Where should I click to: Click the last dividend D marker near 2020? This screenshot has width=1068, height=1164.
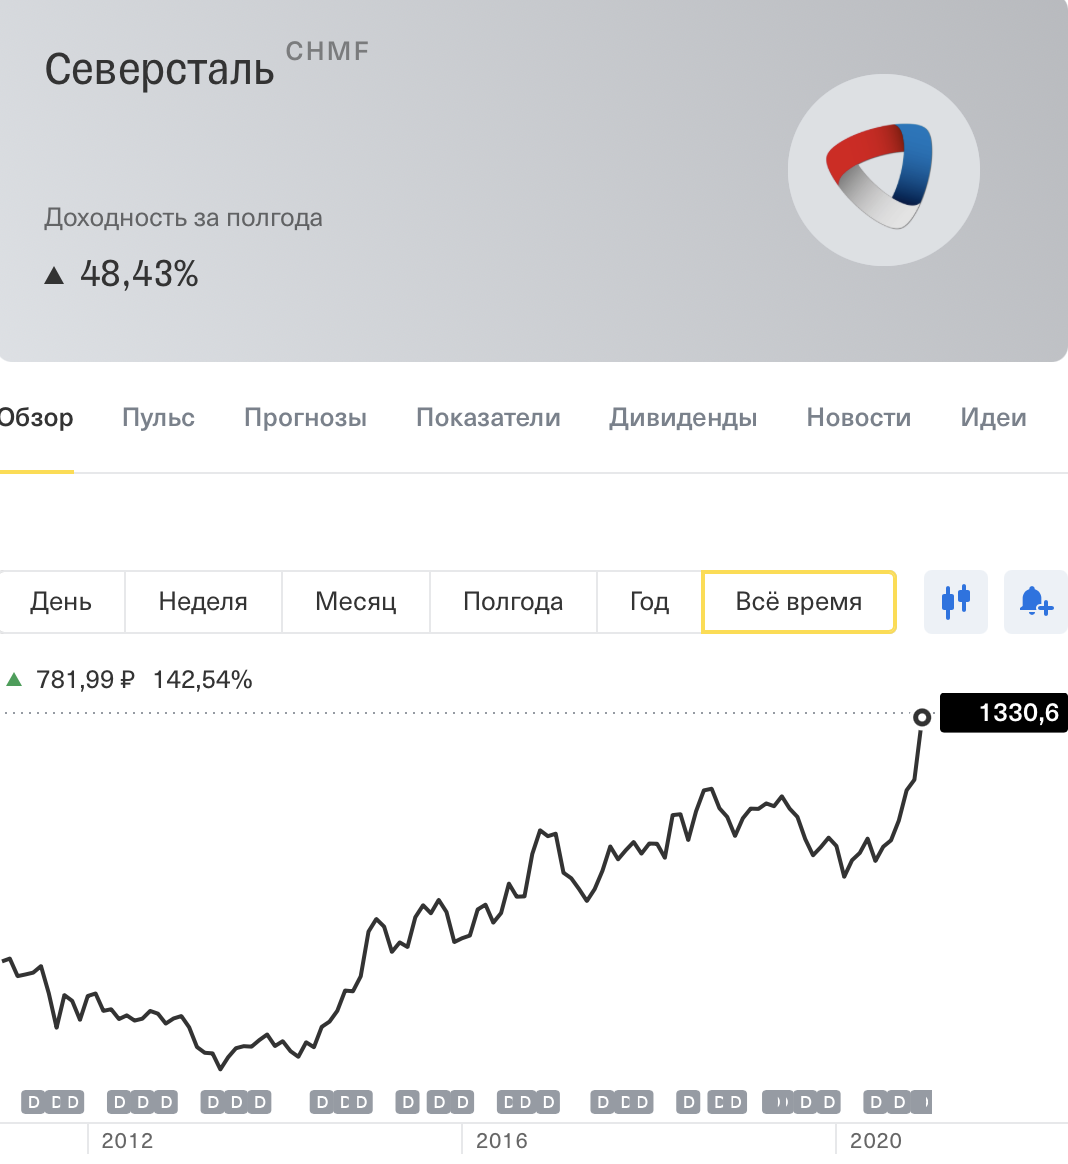click(x=923, y=1102)
